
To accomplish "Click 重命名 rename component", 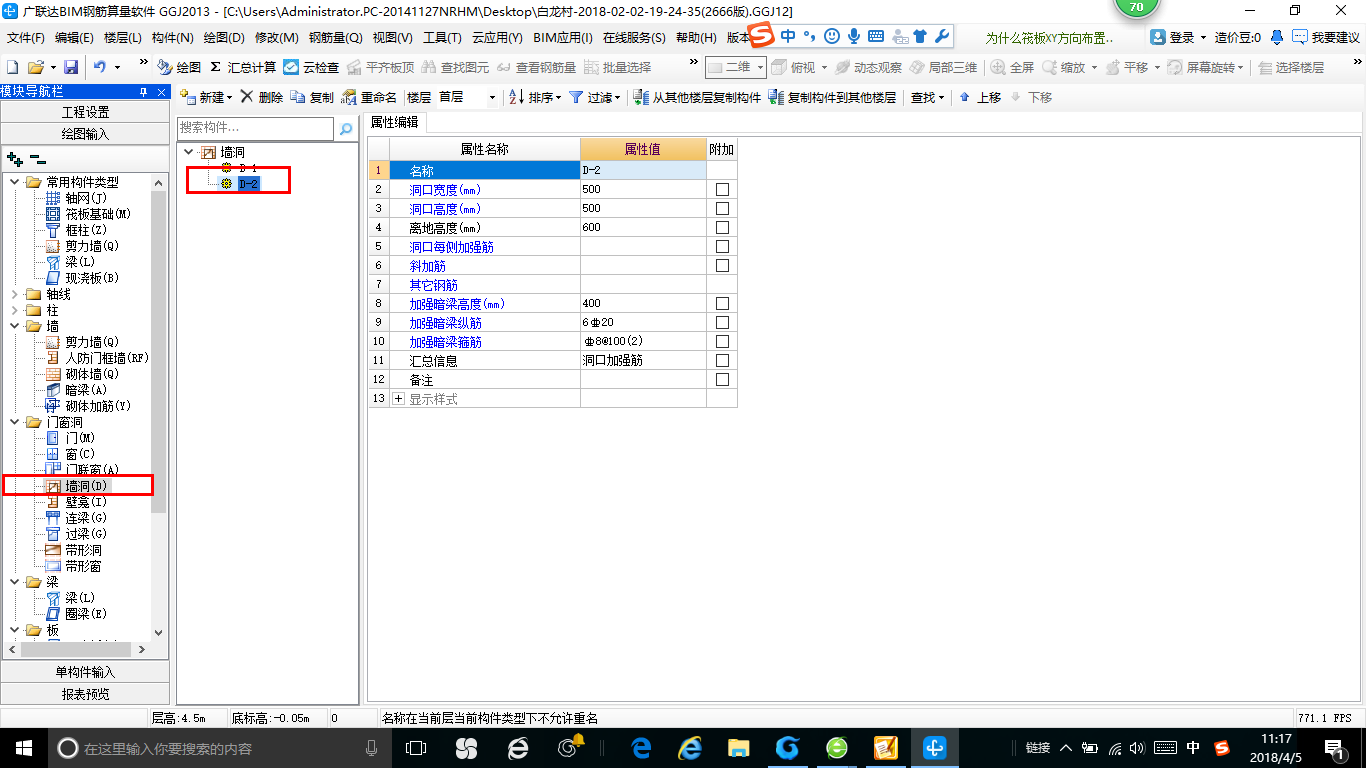I will [x=369, y=97].
